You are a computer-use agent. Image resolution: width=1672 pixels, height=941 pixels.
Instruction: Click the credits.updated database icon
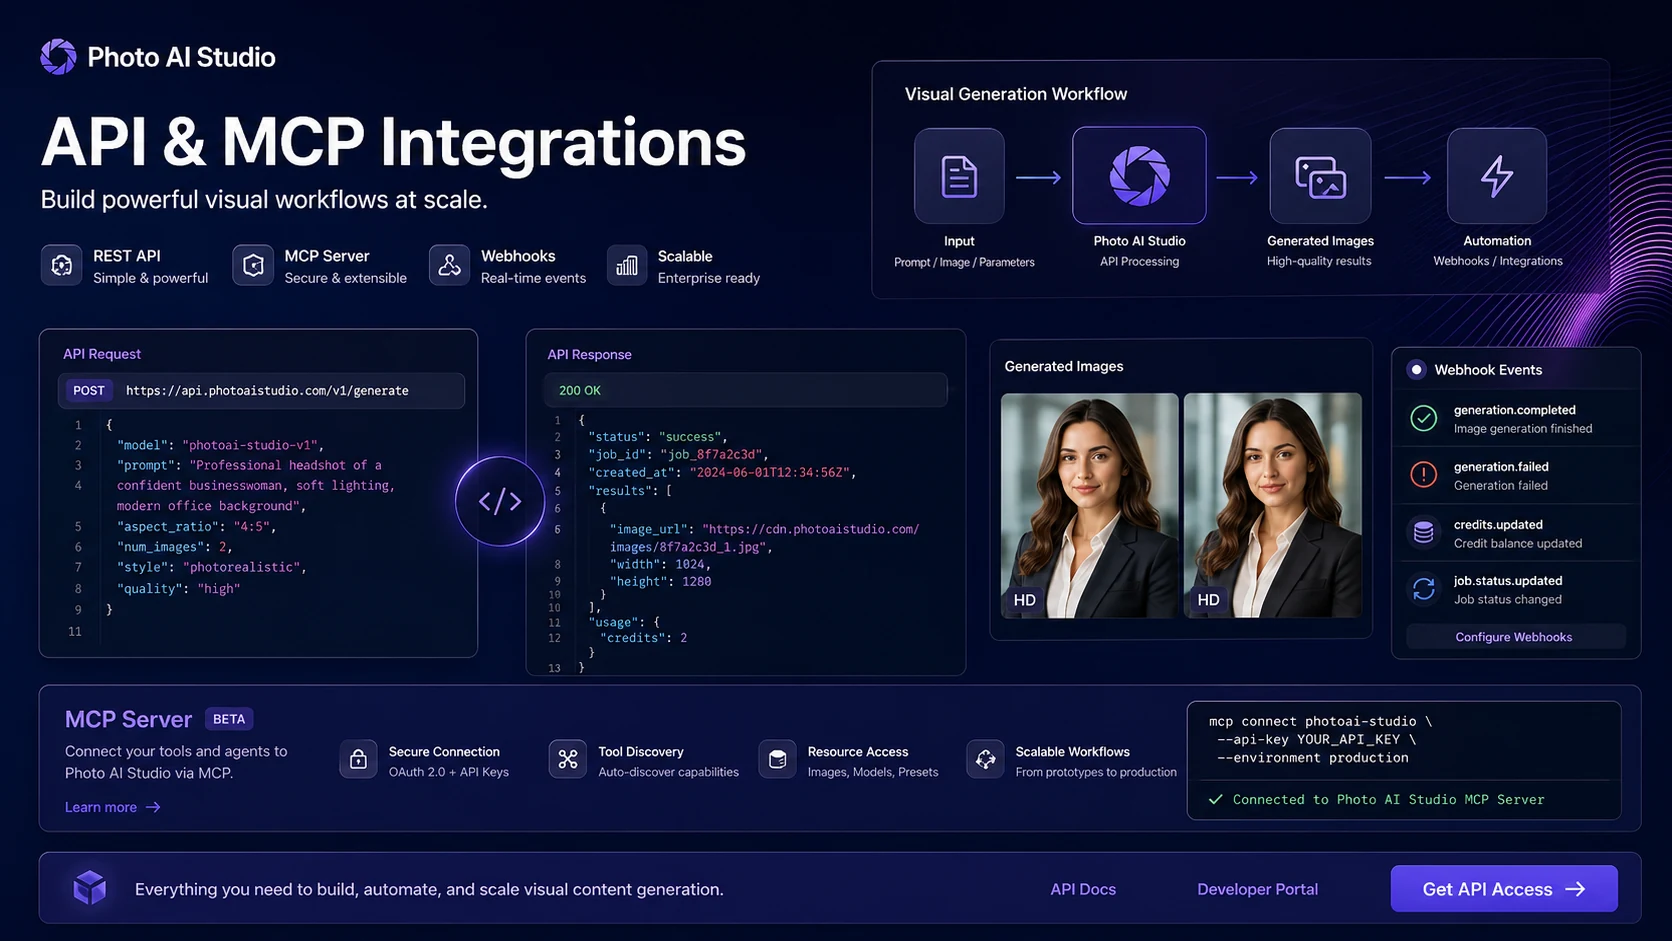pos(1424,533)
